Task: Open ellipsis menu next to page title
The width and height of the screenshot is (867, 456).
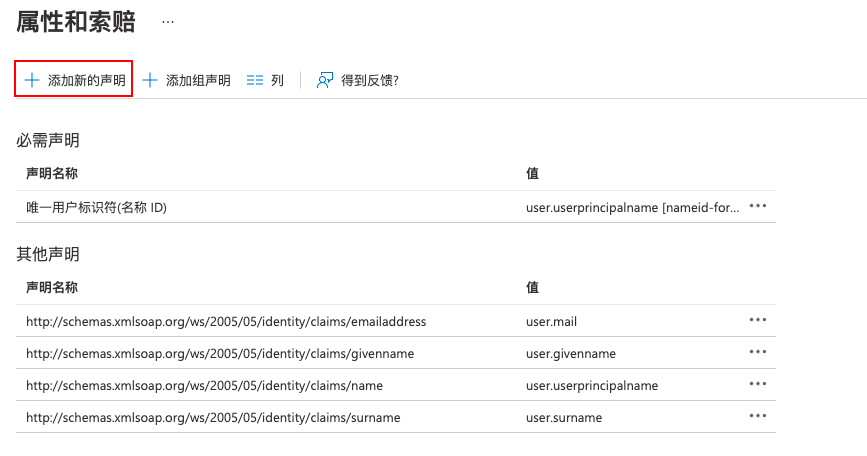Action: click(x=168, y=22)
